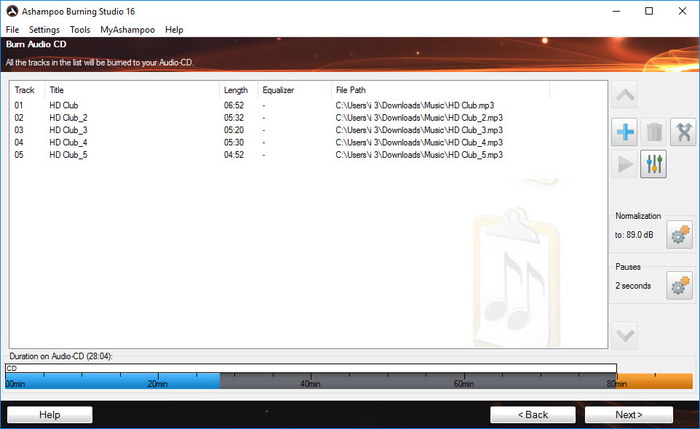Sort by the Track column header
Image resolution: width=700 pixels, height=429 pixels.
tap(27, 90)
